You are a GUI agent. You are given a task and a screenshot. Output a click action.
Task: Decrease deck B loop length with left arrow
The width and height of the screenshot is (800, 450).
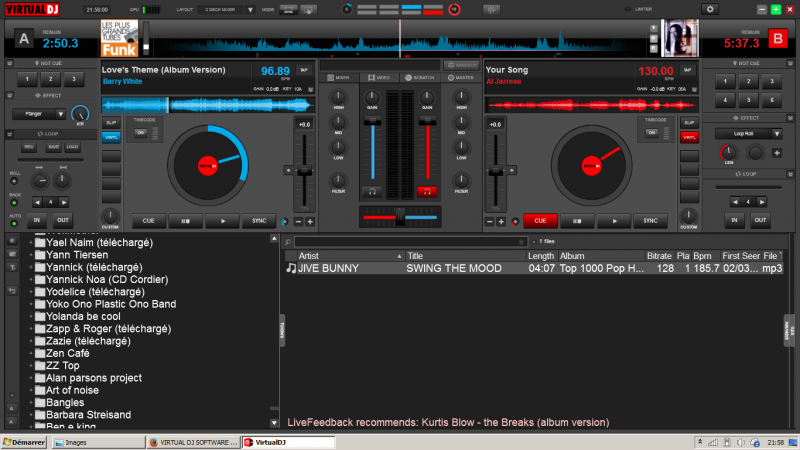(x=735, y=202)
